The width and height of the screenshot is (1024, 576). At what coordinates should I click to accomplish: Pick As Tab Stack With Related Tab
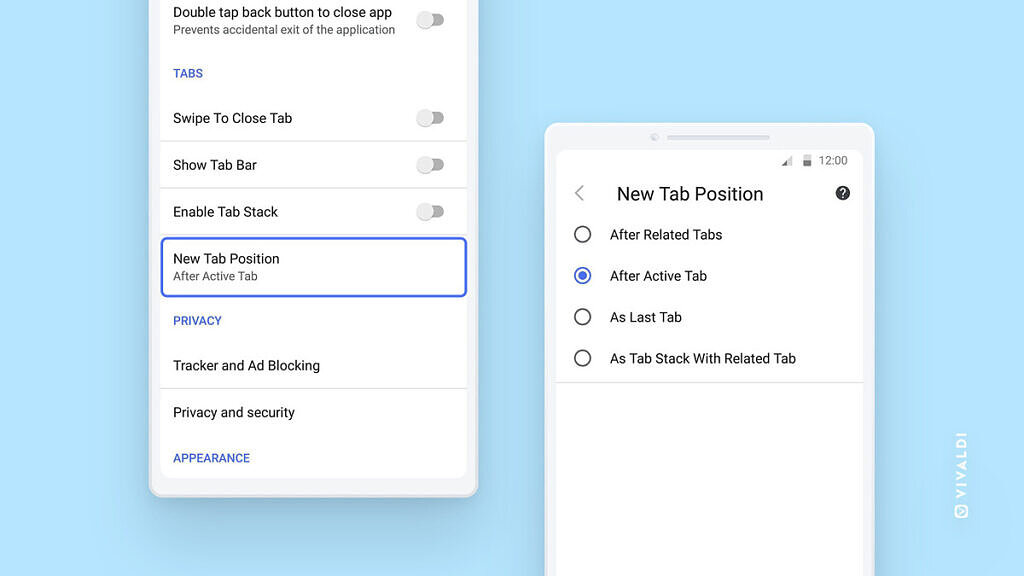[583, 358]
